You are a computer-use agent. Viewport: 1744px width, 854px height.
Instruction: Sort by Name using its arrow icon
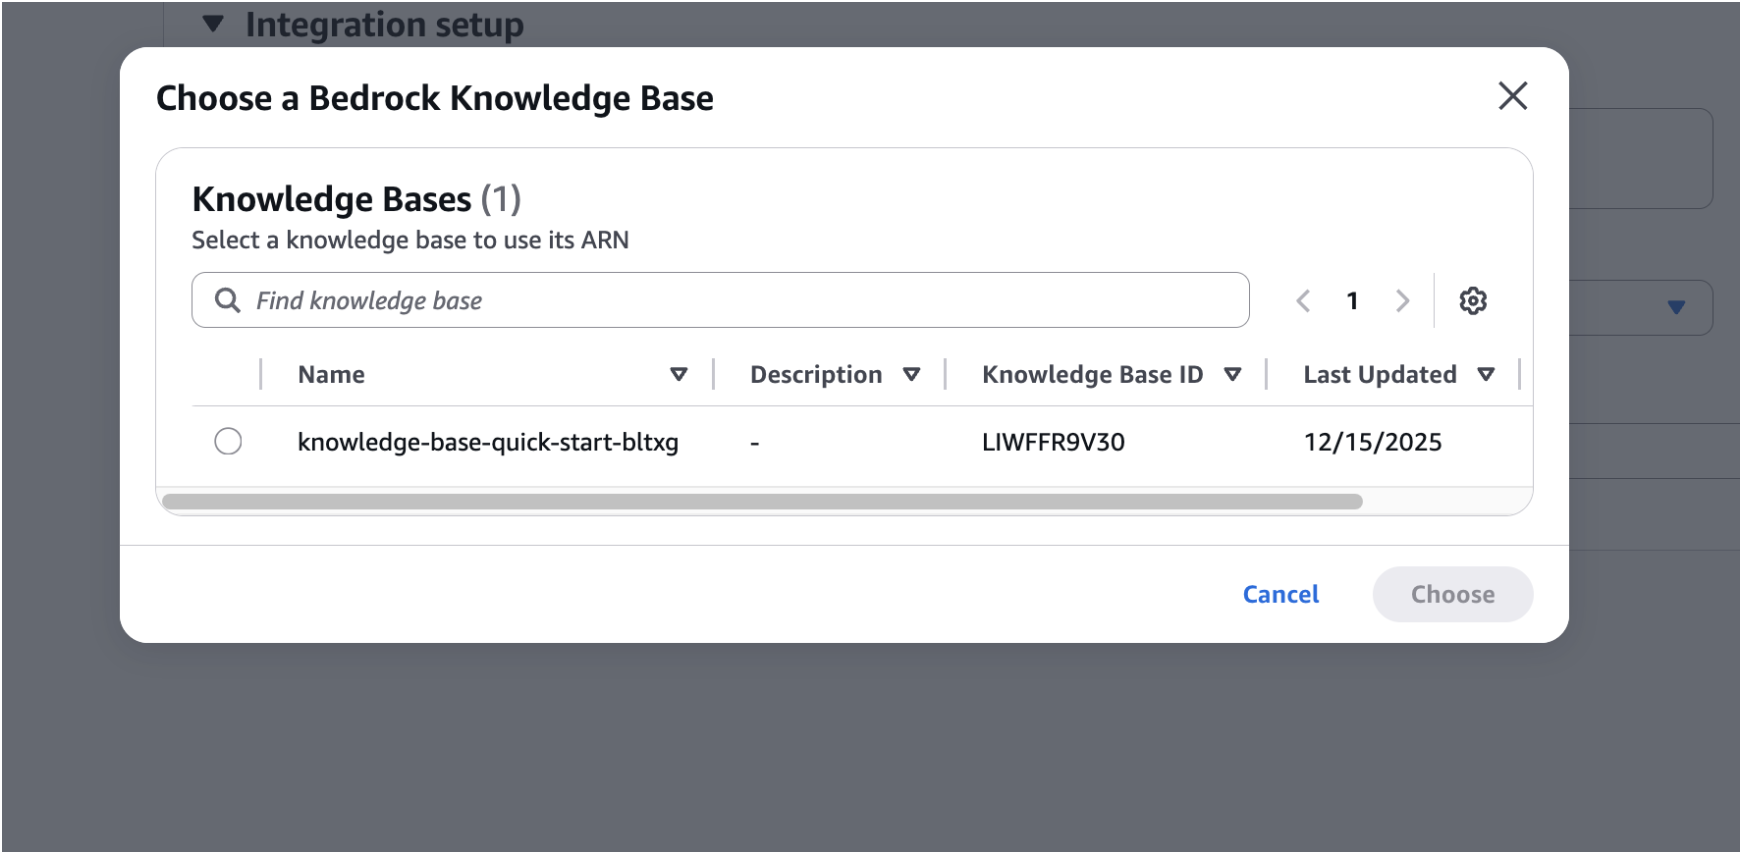coord(678,375)
